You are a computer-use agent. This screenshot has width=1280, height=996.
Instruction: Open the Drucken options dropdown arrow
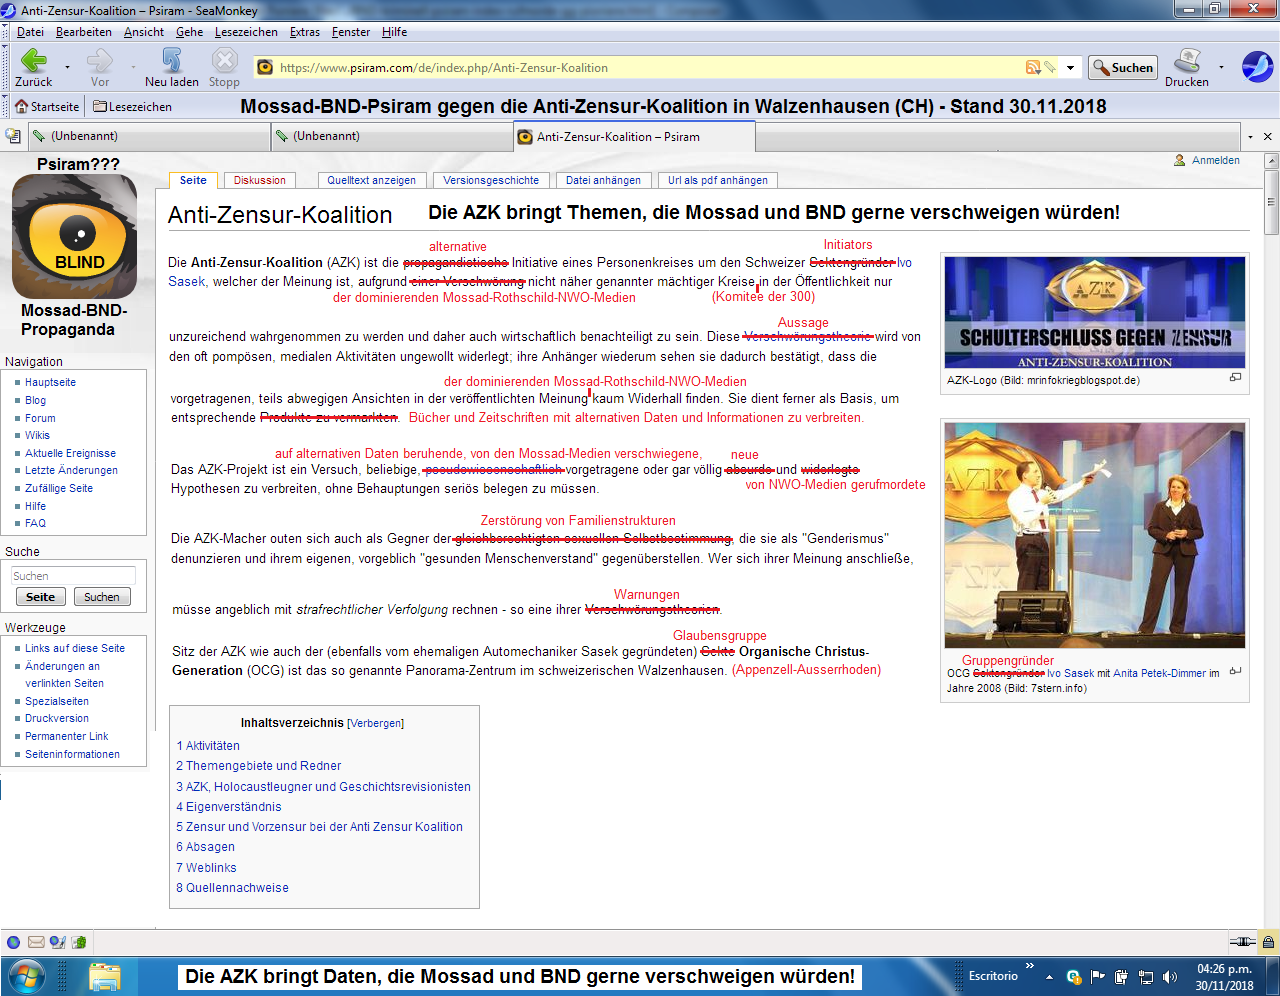(x=1221, y=68)
